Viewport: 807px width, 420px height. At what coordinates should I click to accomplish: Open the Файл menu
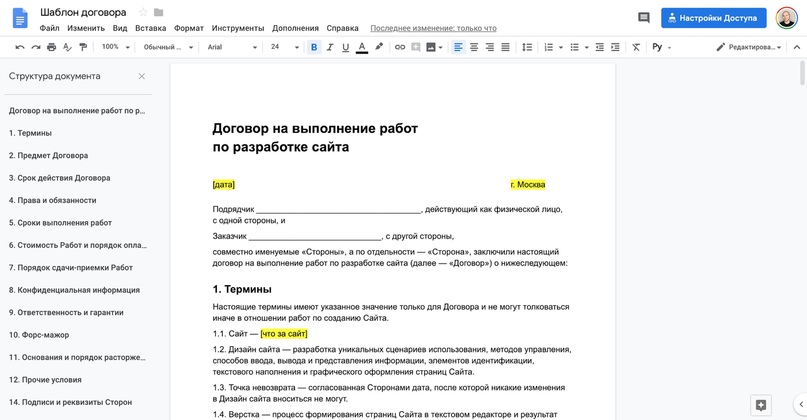pos(49,28)
